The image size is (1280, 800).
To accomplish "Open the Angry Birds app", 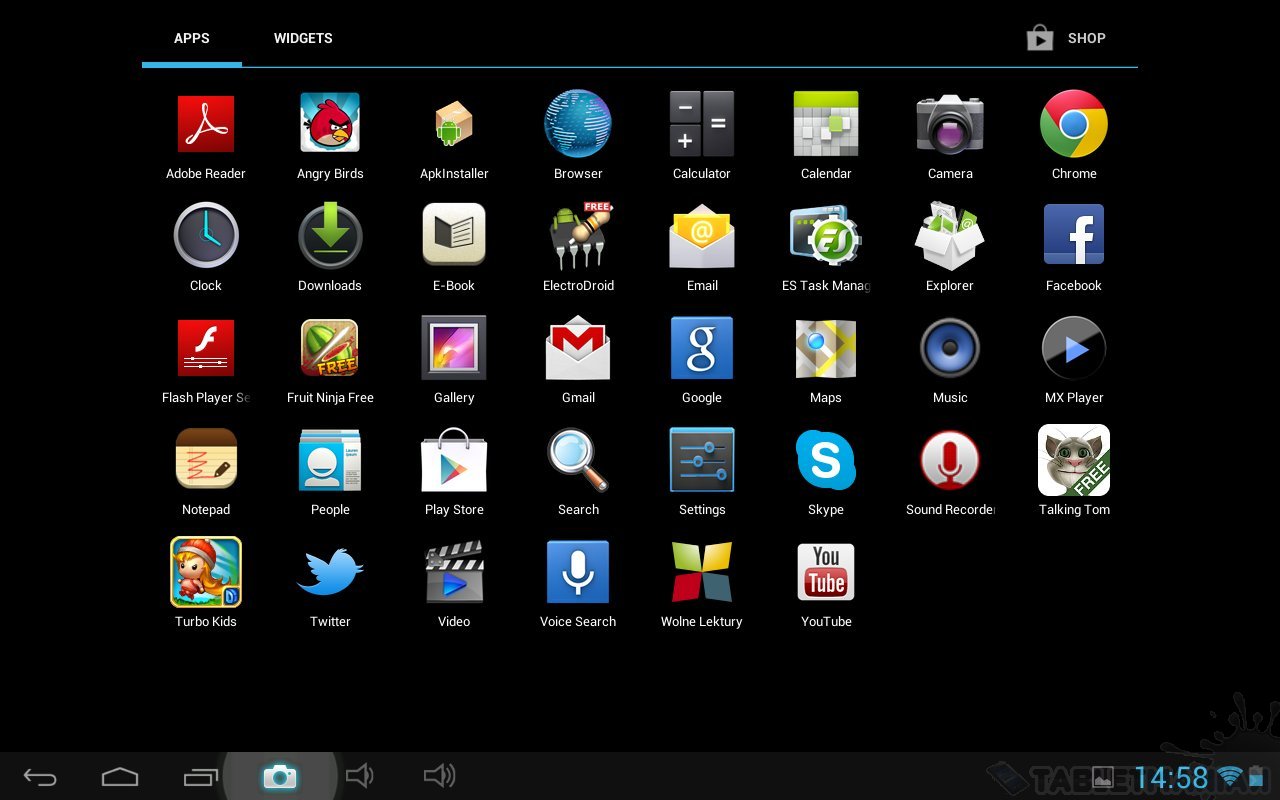I will 330,124.
